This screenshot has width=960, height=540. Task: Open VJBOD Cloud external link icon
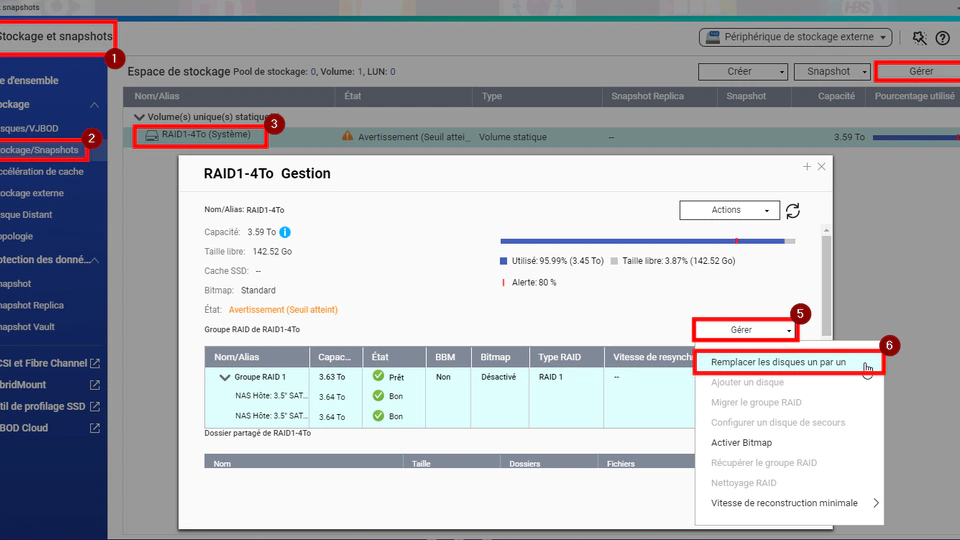[x=95, y=428]
